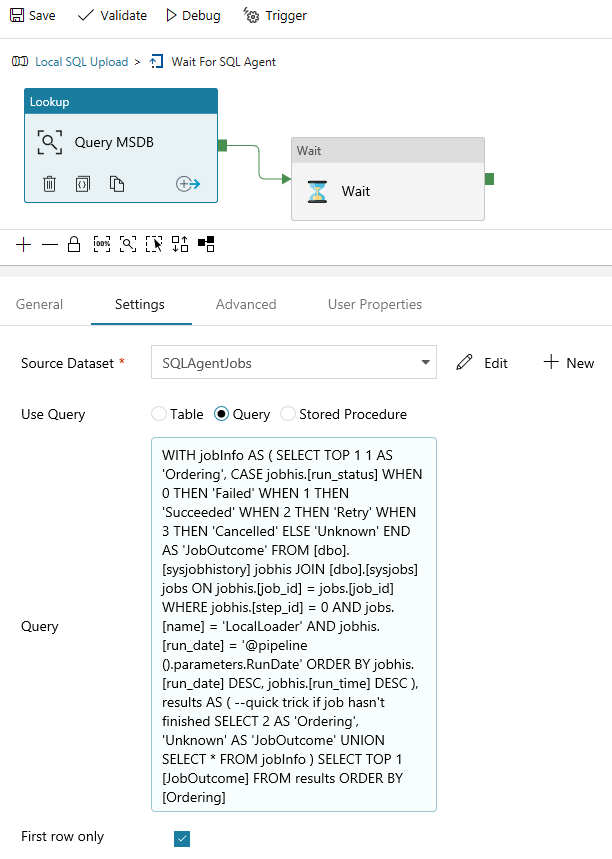Zoom in on the pipeline canvas

point(24,244)
